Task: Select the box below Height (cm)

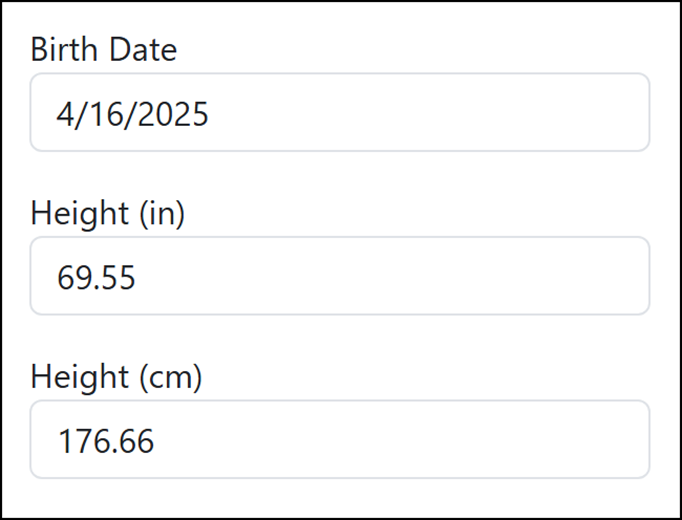Action: [340, 439]
